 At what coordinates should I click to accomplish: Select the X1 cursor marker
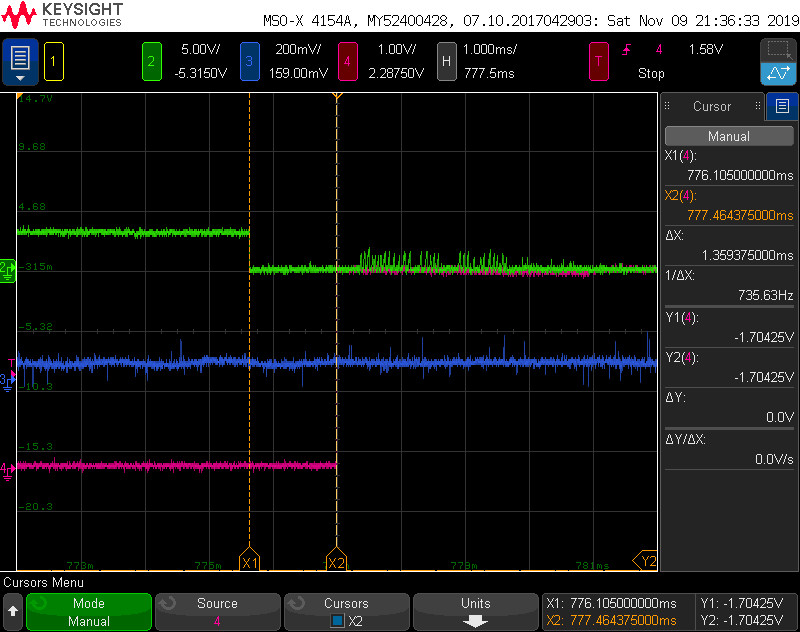pyautogui.click(x=249, y=562)
